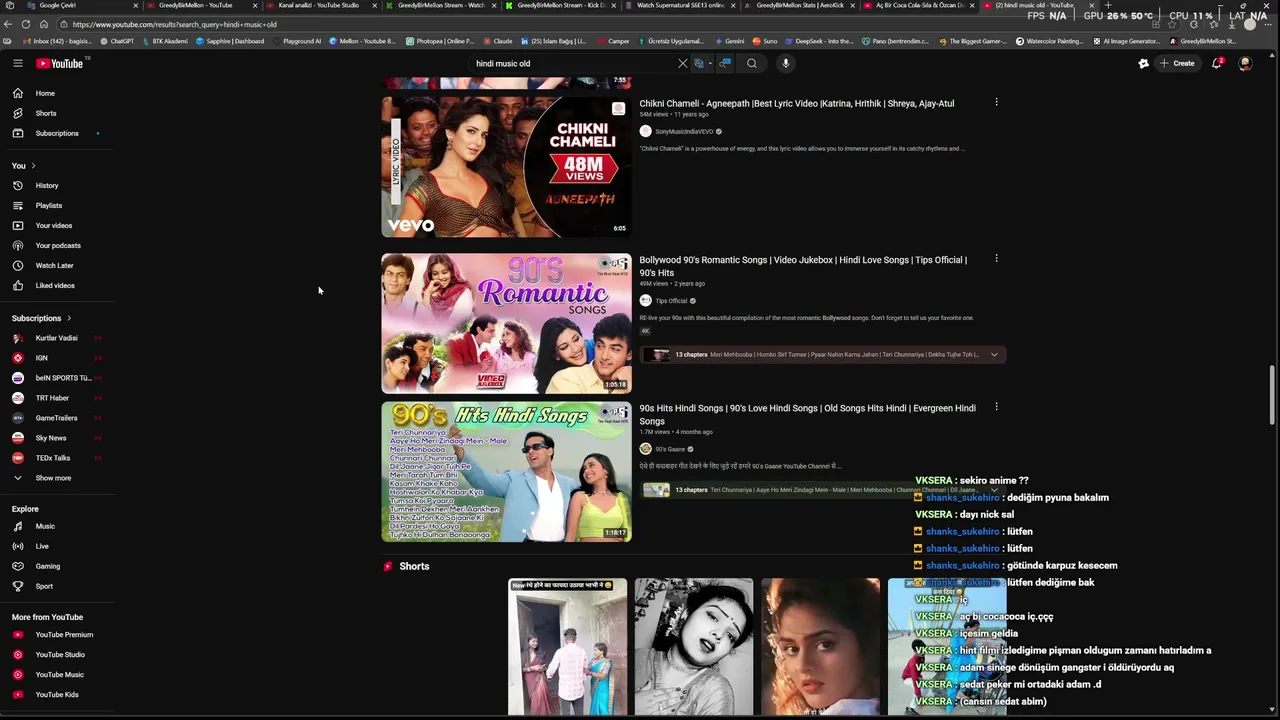Open YouTube Studio link in sidebar
This screenshot has width=1280, height=720.
pos(58,655)
